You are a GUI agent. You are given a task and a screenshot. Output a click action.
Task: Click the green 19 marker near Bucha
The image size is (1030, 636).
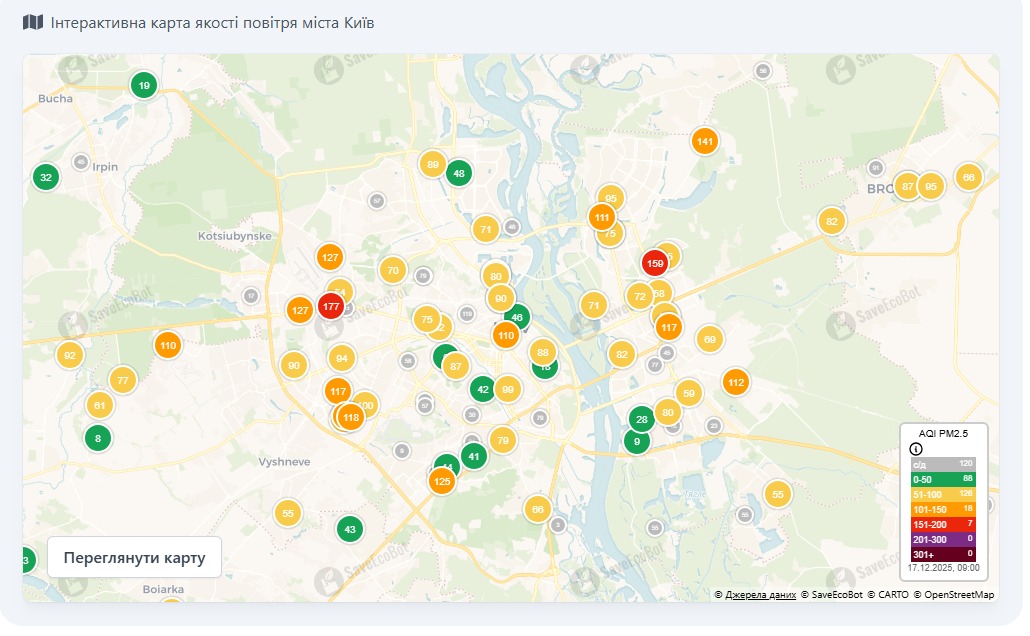click(x=144, y=86)
